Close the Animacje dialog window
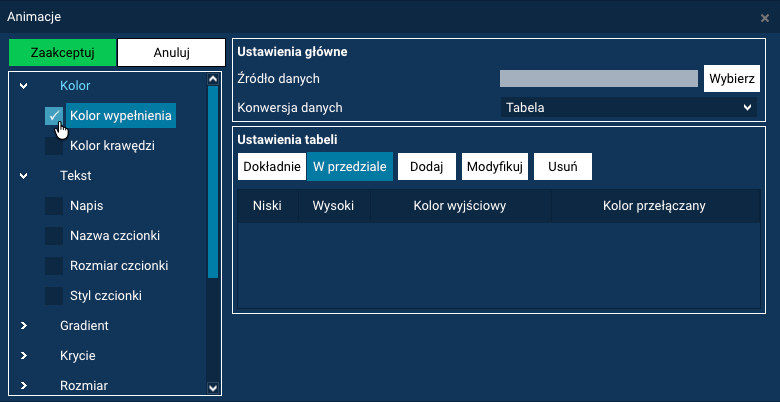The height and width of the screenshot is (402, 780). tap(765, 17)
